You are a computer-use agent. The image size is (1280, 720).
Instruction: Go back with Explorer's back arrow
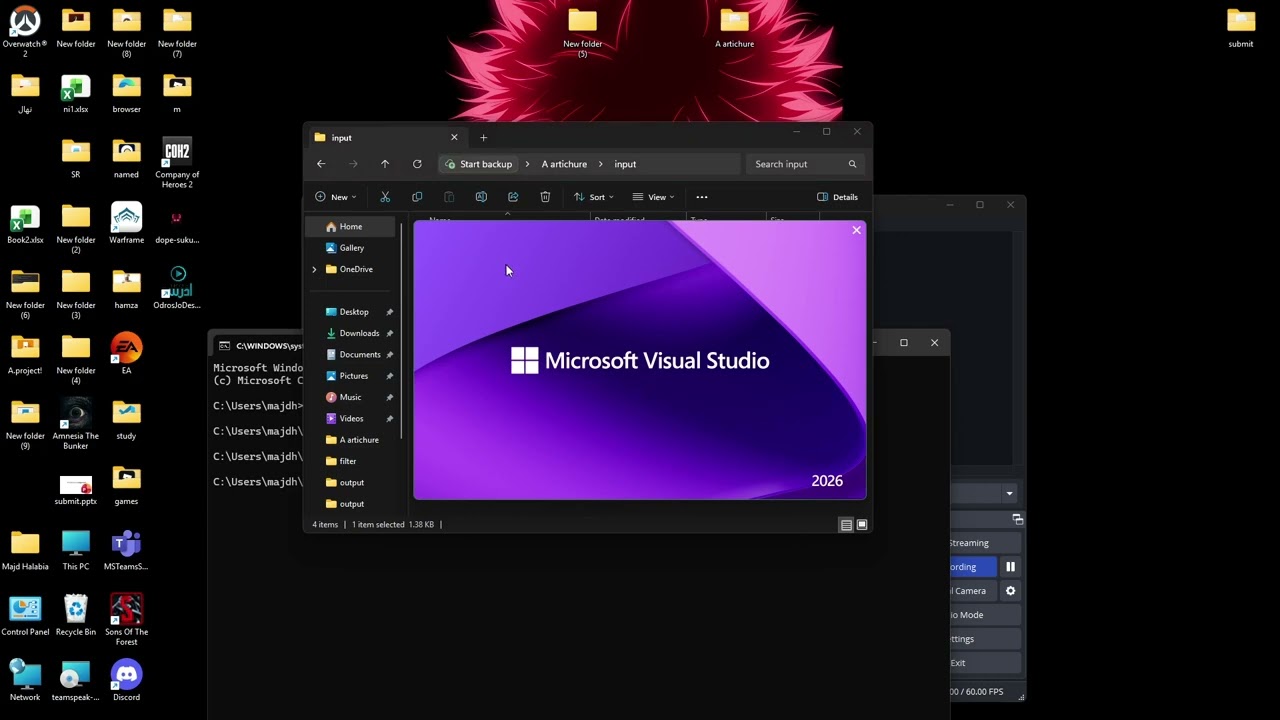point(321,164)
